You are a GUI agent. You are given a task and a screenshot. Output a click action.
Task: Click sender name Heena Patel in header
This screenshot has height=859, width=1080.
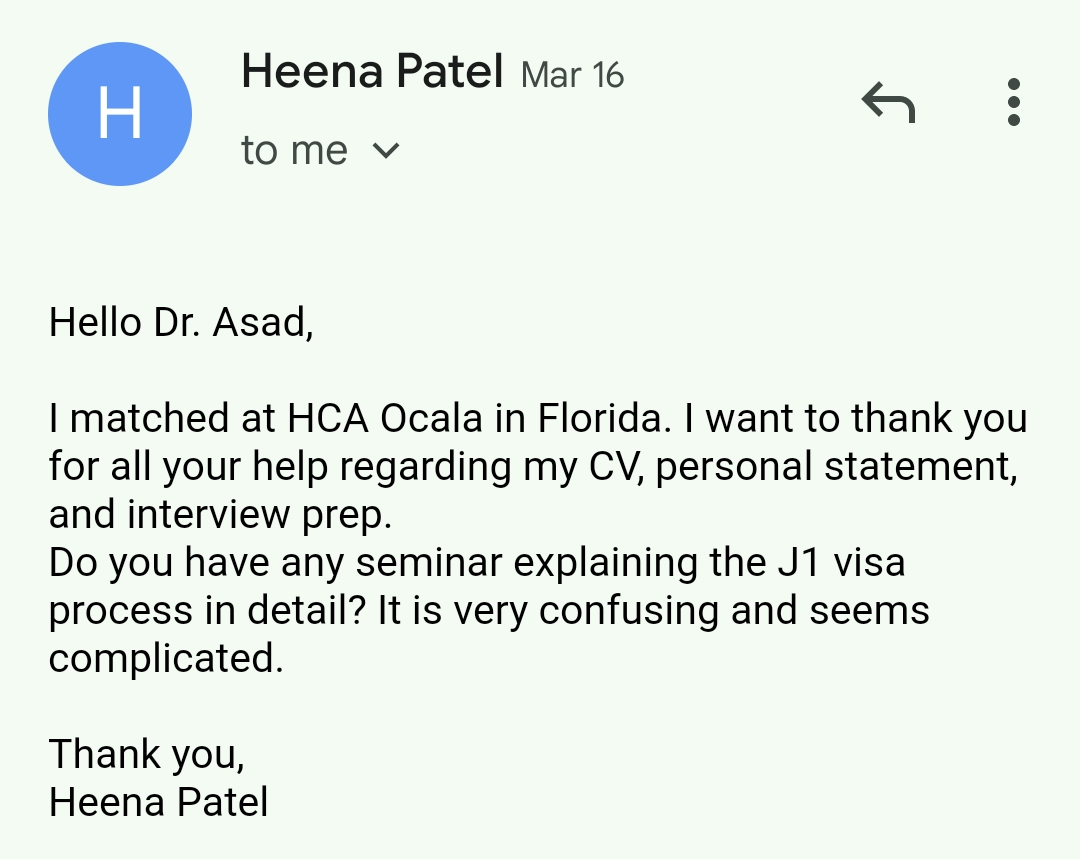point(371,72)
